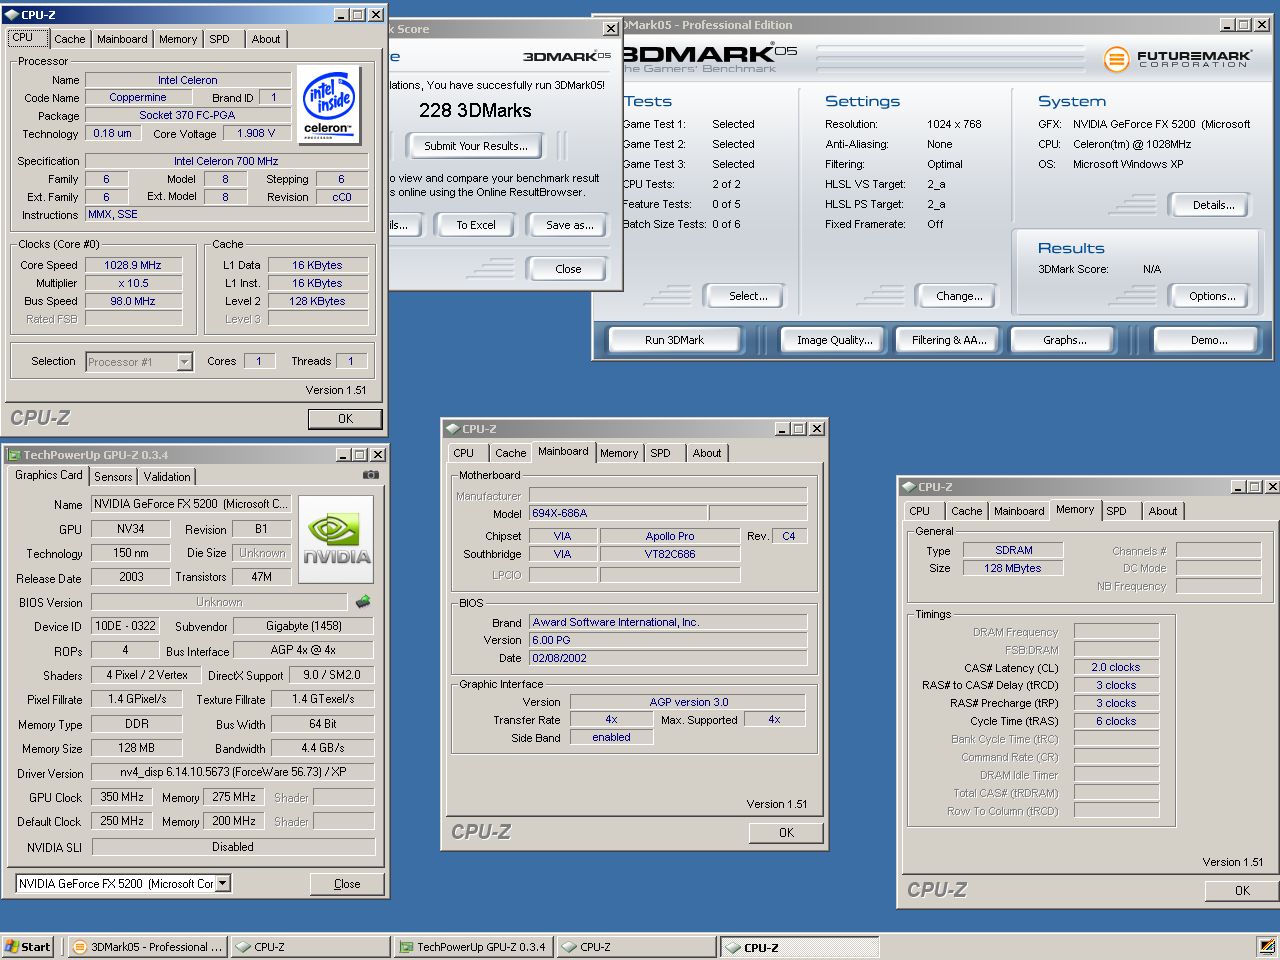Click the system tray icon in taskbar
1280x960 pixels.
pos(1267,946)
